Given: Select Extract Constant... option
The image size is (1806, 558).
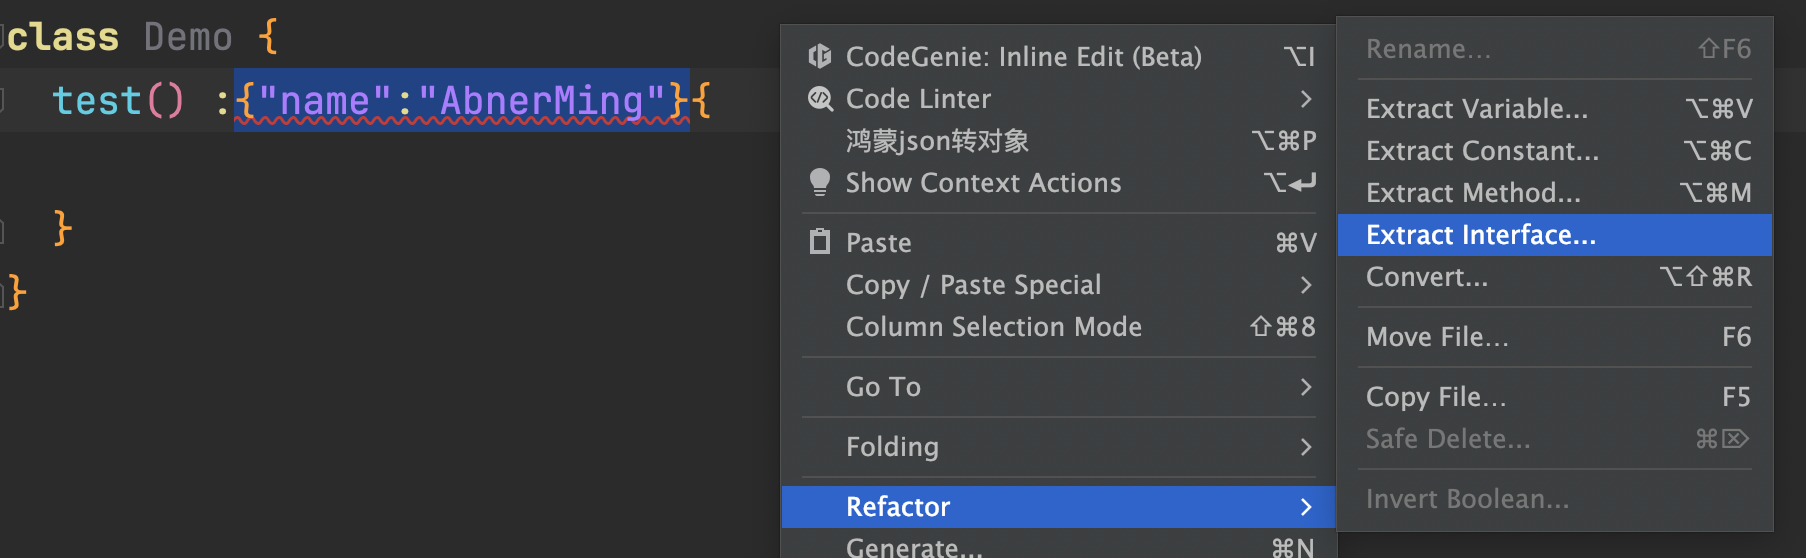Looking at the screenshot, I should click(x=1555, y=151).
